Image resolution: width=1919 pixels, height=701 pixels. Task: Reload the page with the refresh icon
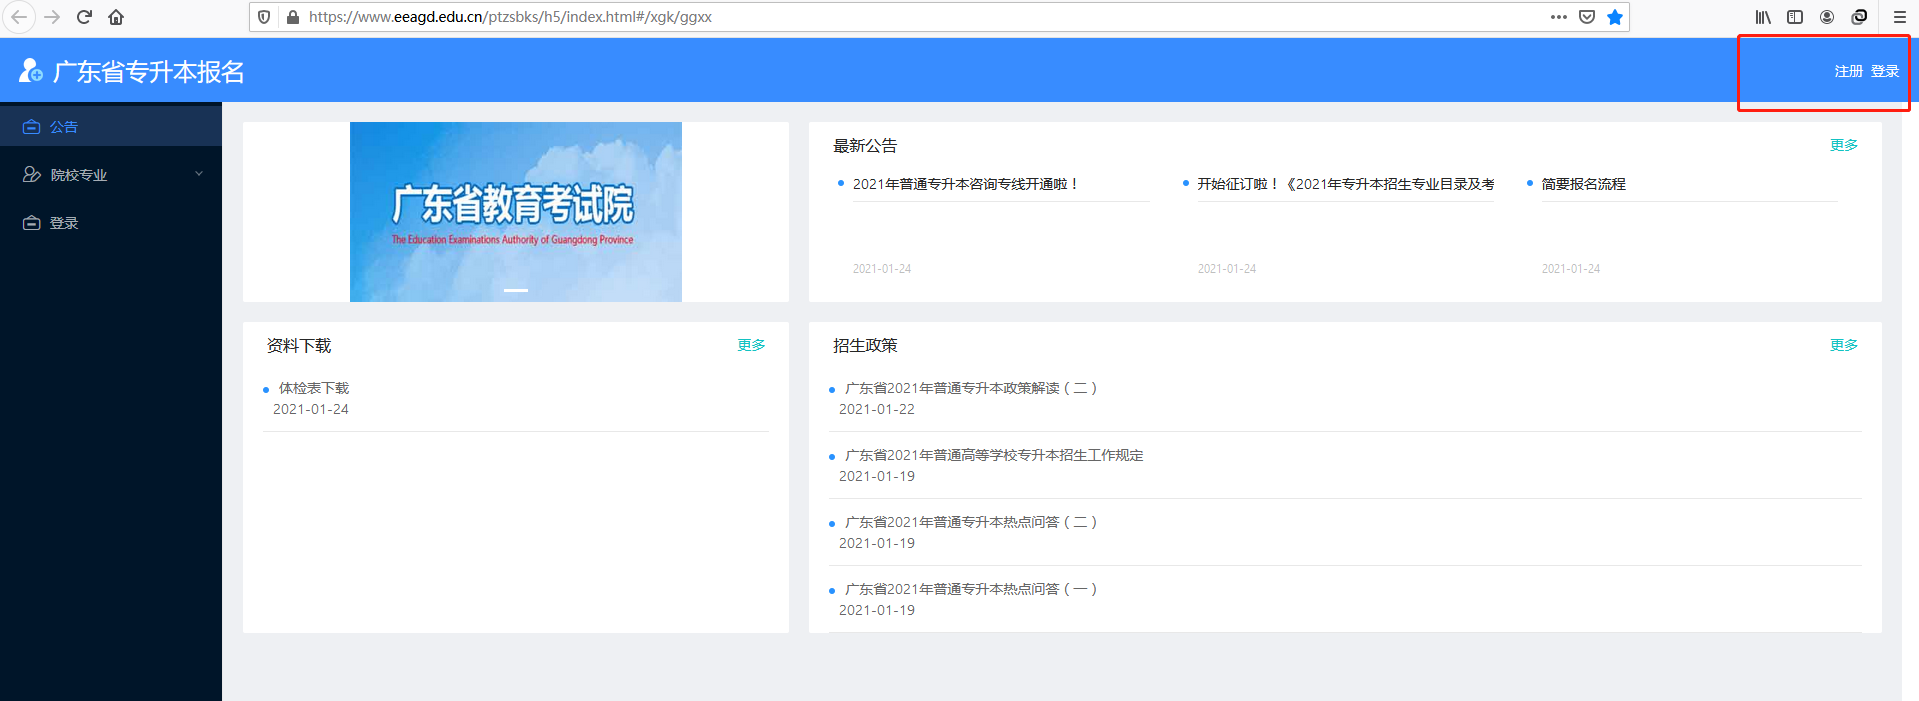pos(85,17)
